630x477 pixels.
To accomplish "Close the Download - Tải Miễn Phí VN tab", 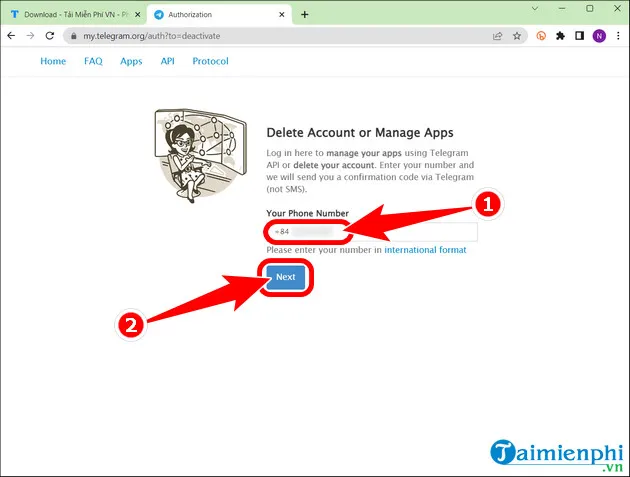I will coord(137,14).
